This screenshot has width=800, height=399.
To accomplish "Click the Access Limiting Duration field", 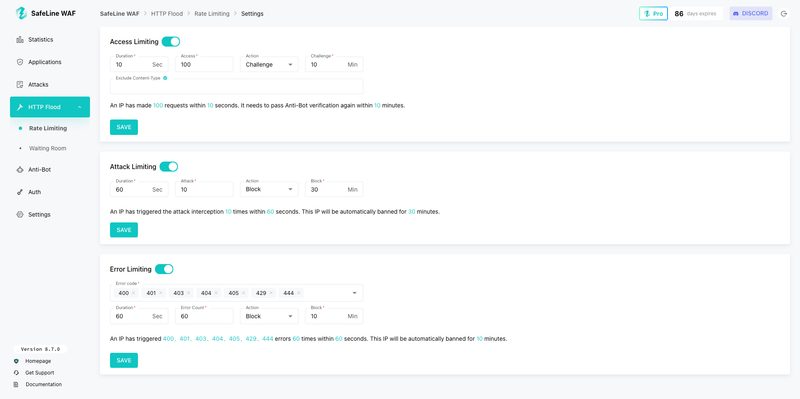I will click(139, 64).
